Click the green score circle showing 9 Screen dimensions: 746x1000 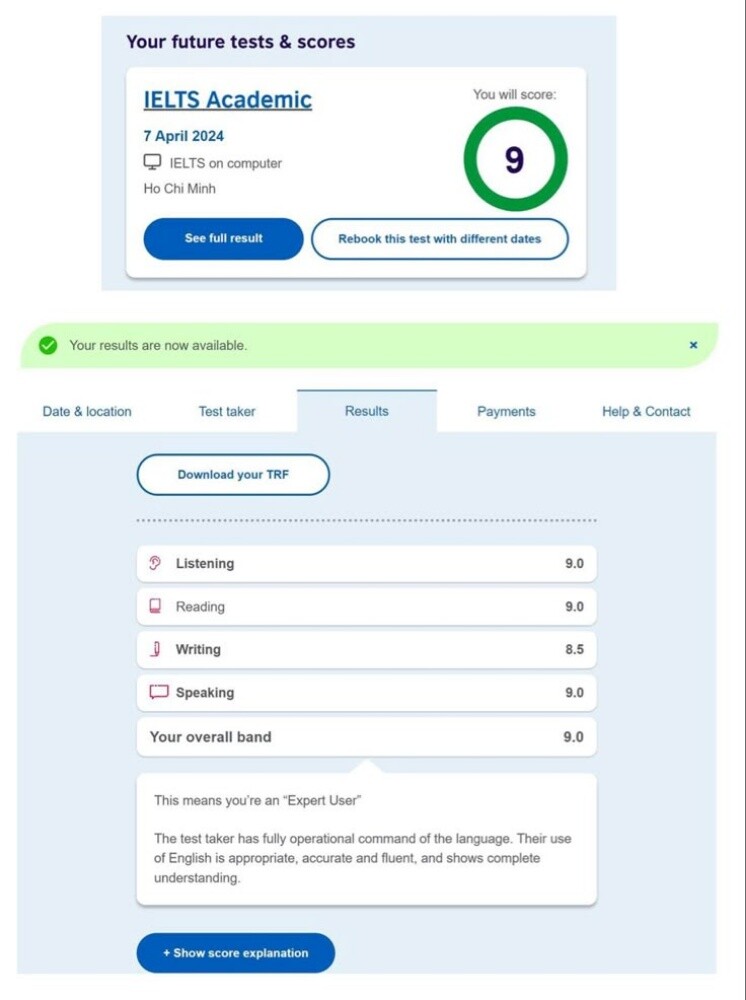pos(515,159)
